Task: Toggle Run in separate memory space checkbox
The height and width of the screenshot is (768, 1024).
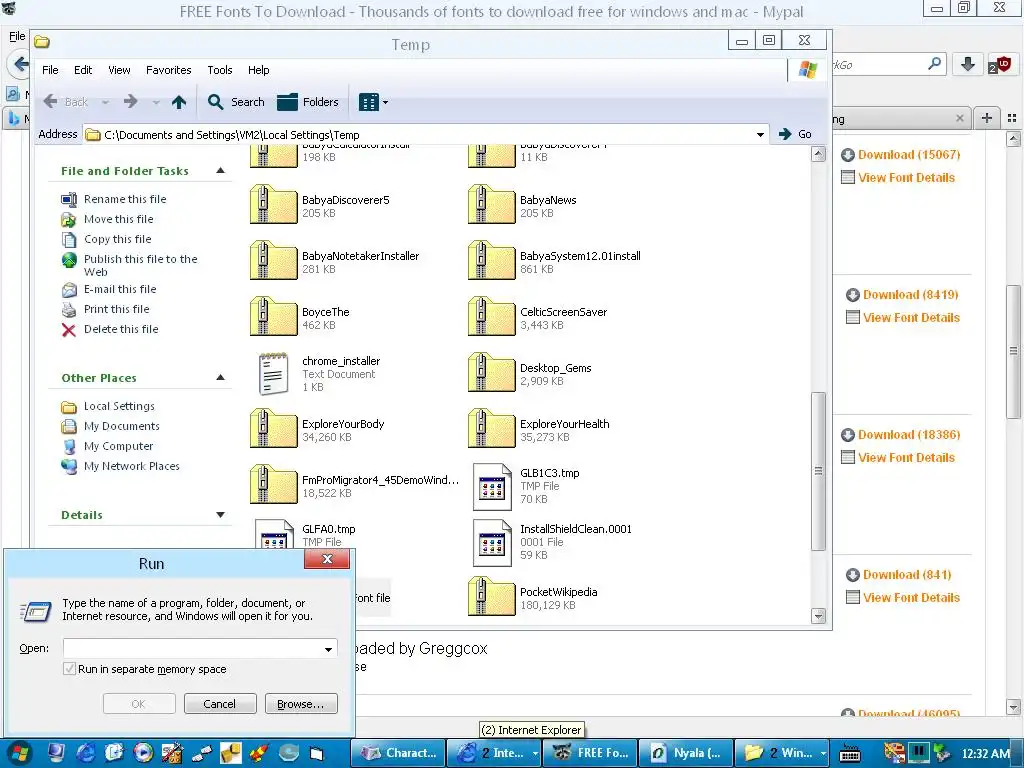Action: tap(69, 669)
